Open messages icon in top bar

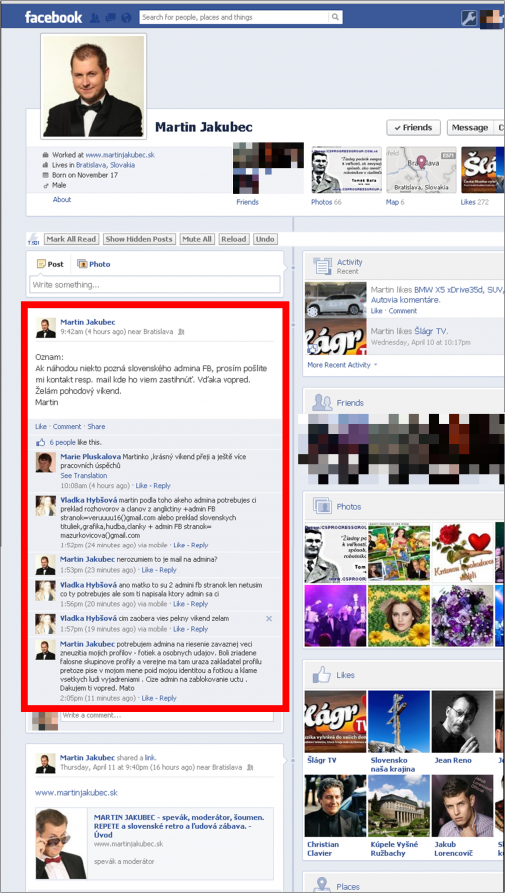click(110, 18)
